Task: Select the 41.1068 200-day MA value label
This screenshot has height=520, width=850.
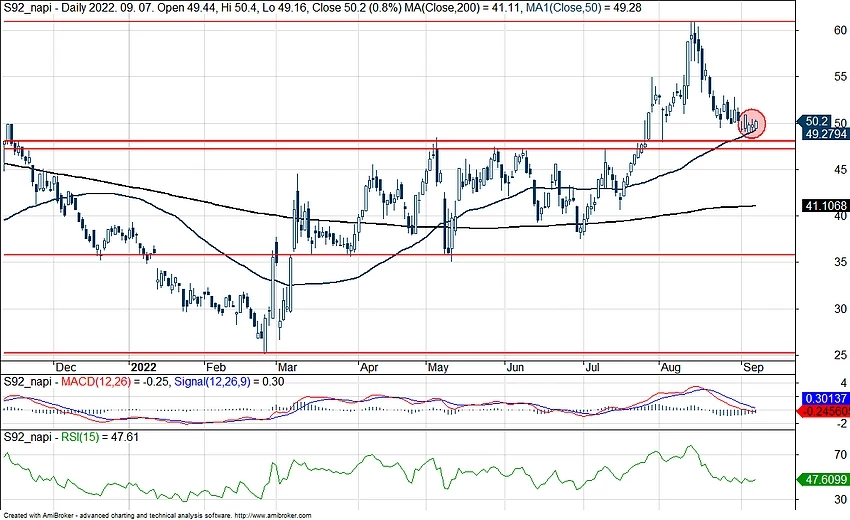Action: coord(824,207)
